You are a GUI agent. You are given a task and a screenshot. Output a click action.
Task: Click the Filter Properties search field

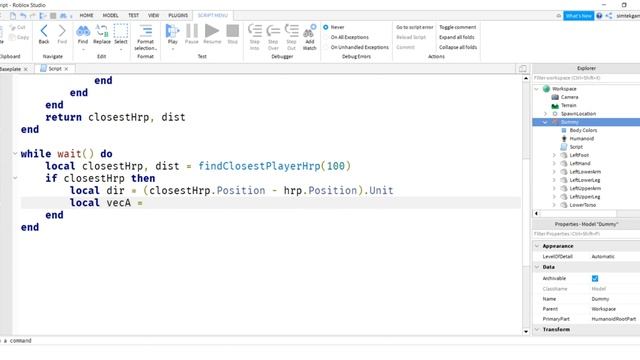point(586,234)
